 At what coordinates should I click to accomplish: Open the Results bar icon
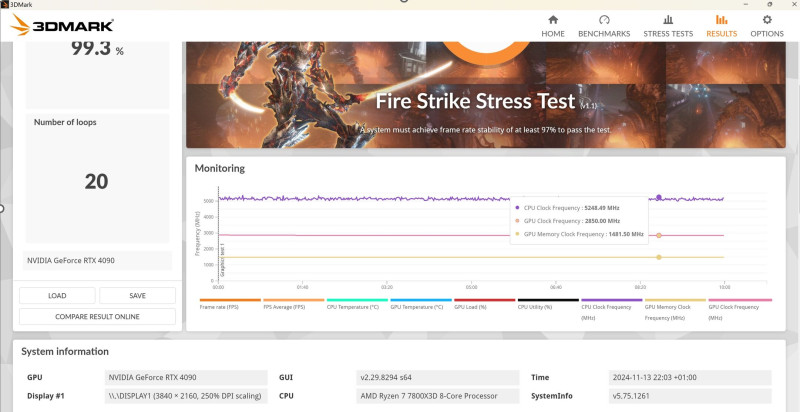[721, 20]
